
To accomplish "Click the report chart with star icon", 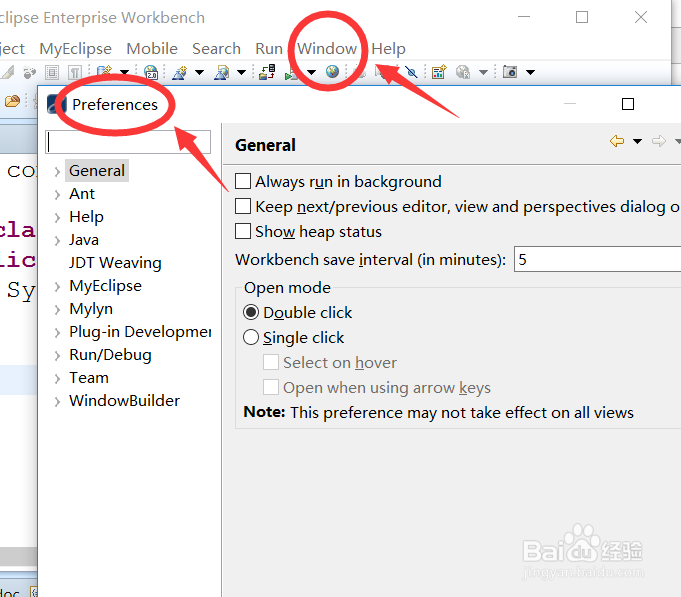I will coord(439,72).
